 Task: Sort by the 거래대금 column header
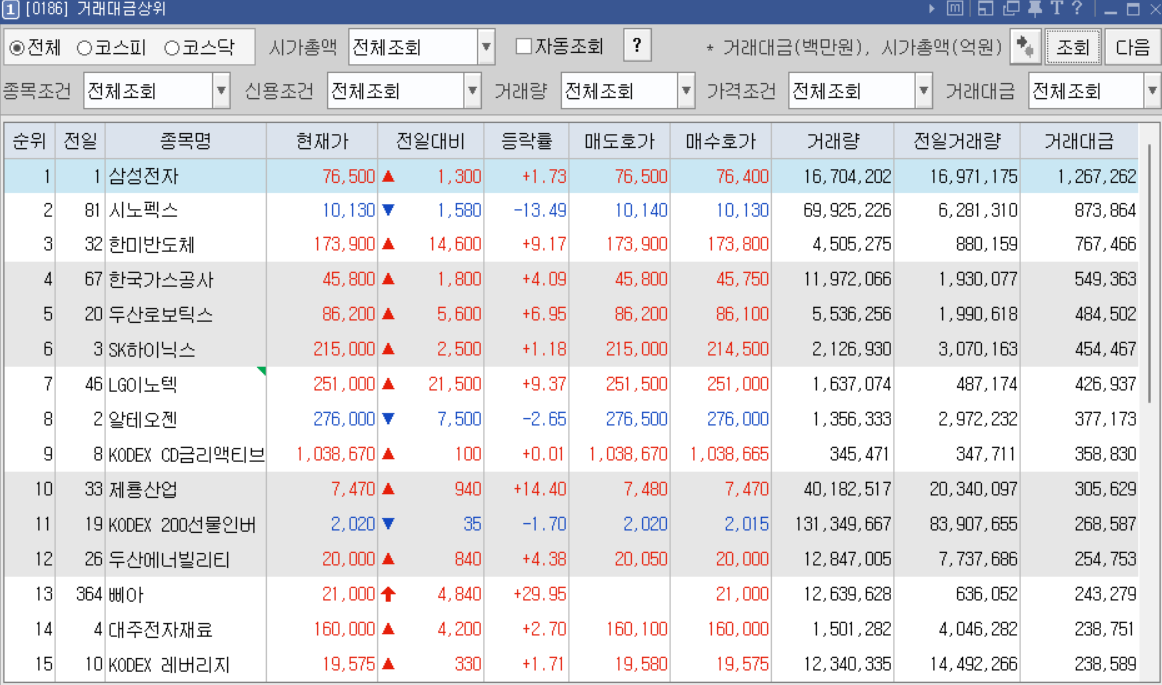(x=1079, y=141)
